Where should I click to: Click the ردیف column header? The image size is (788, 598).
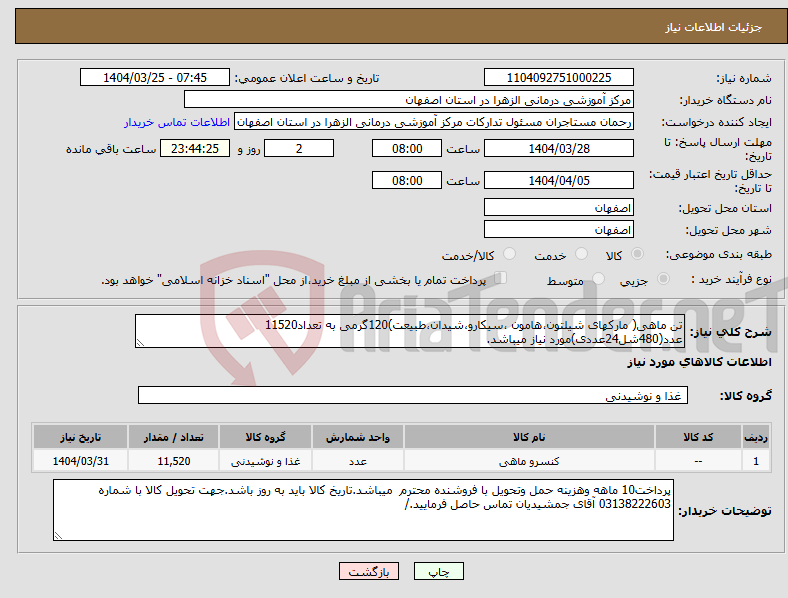tap(756, 437)
